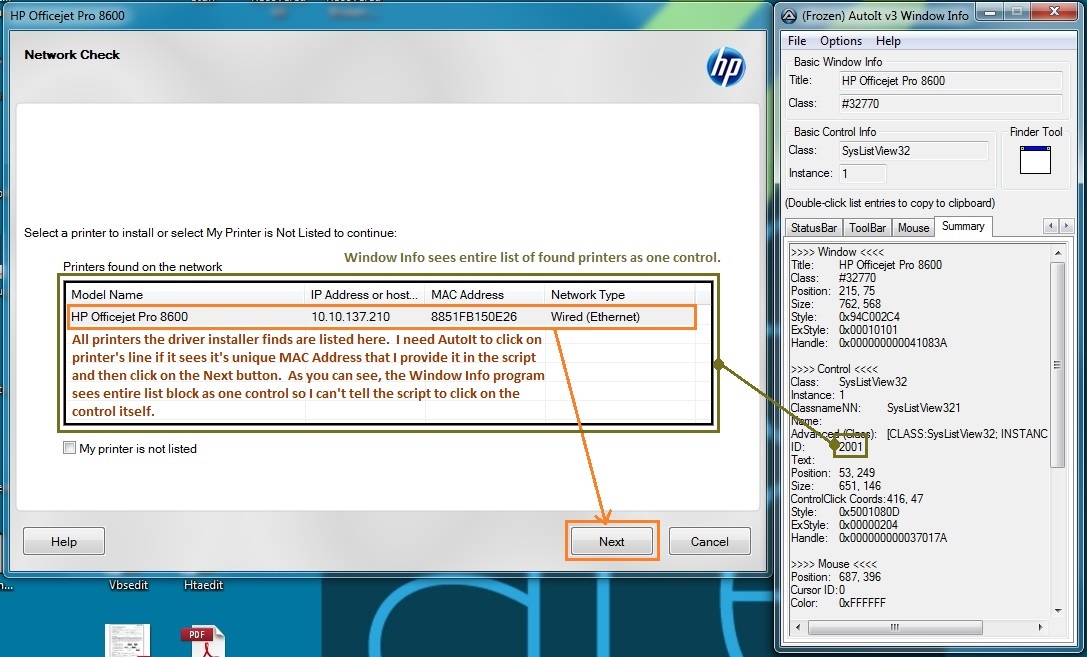
Task: Click the Model Name column header
Action: [185, 295]
